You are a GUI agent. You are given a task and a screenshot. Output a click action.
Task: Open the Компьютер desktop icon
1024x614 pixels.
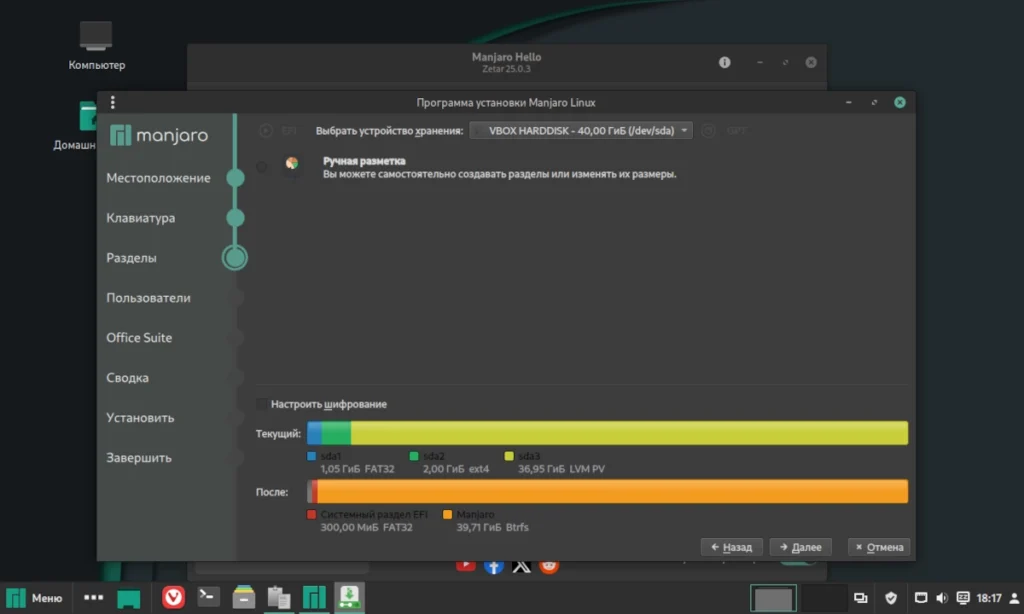point(96,45)
